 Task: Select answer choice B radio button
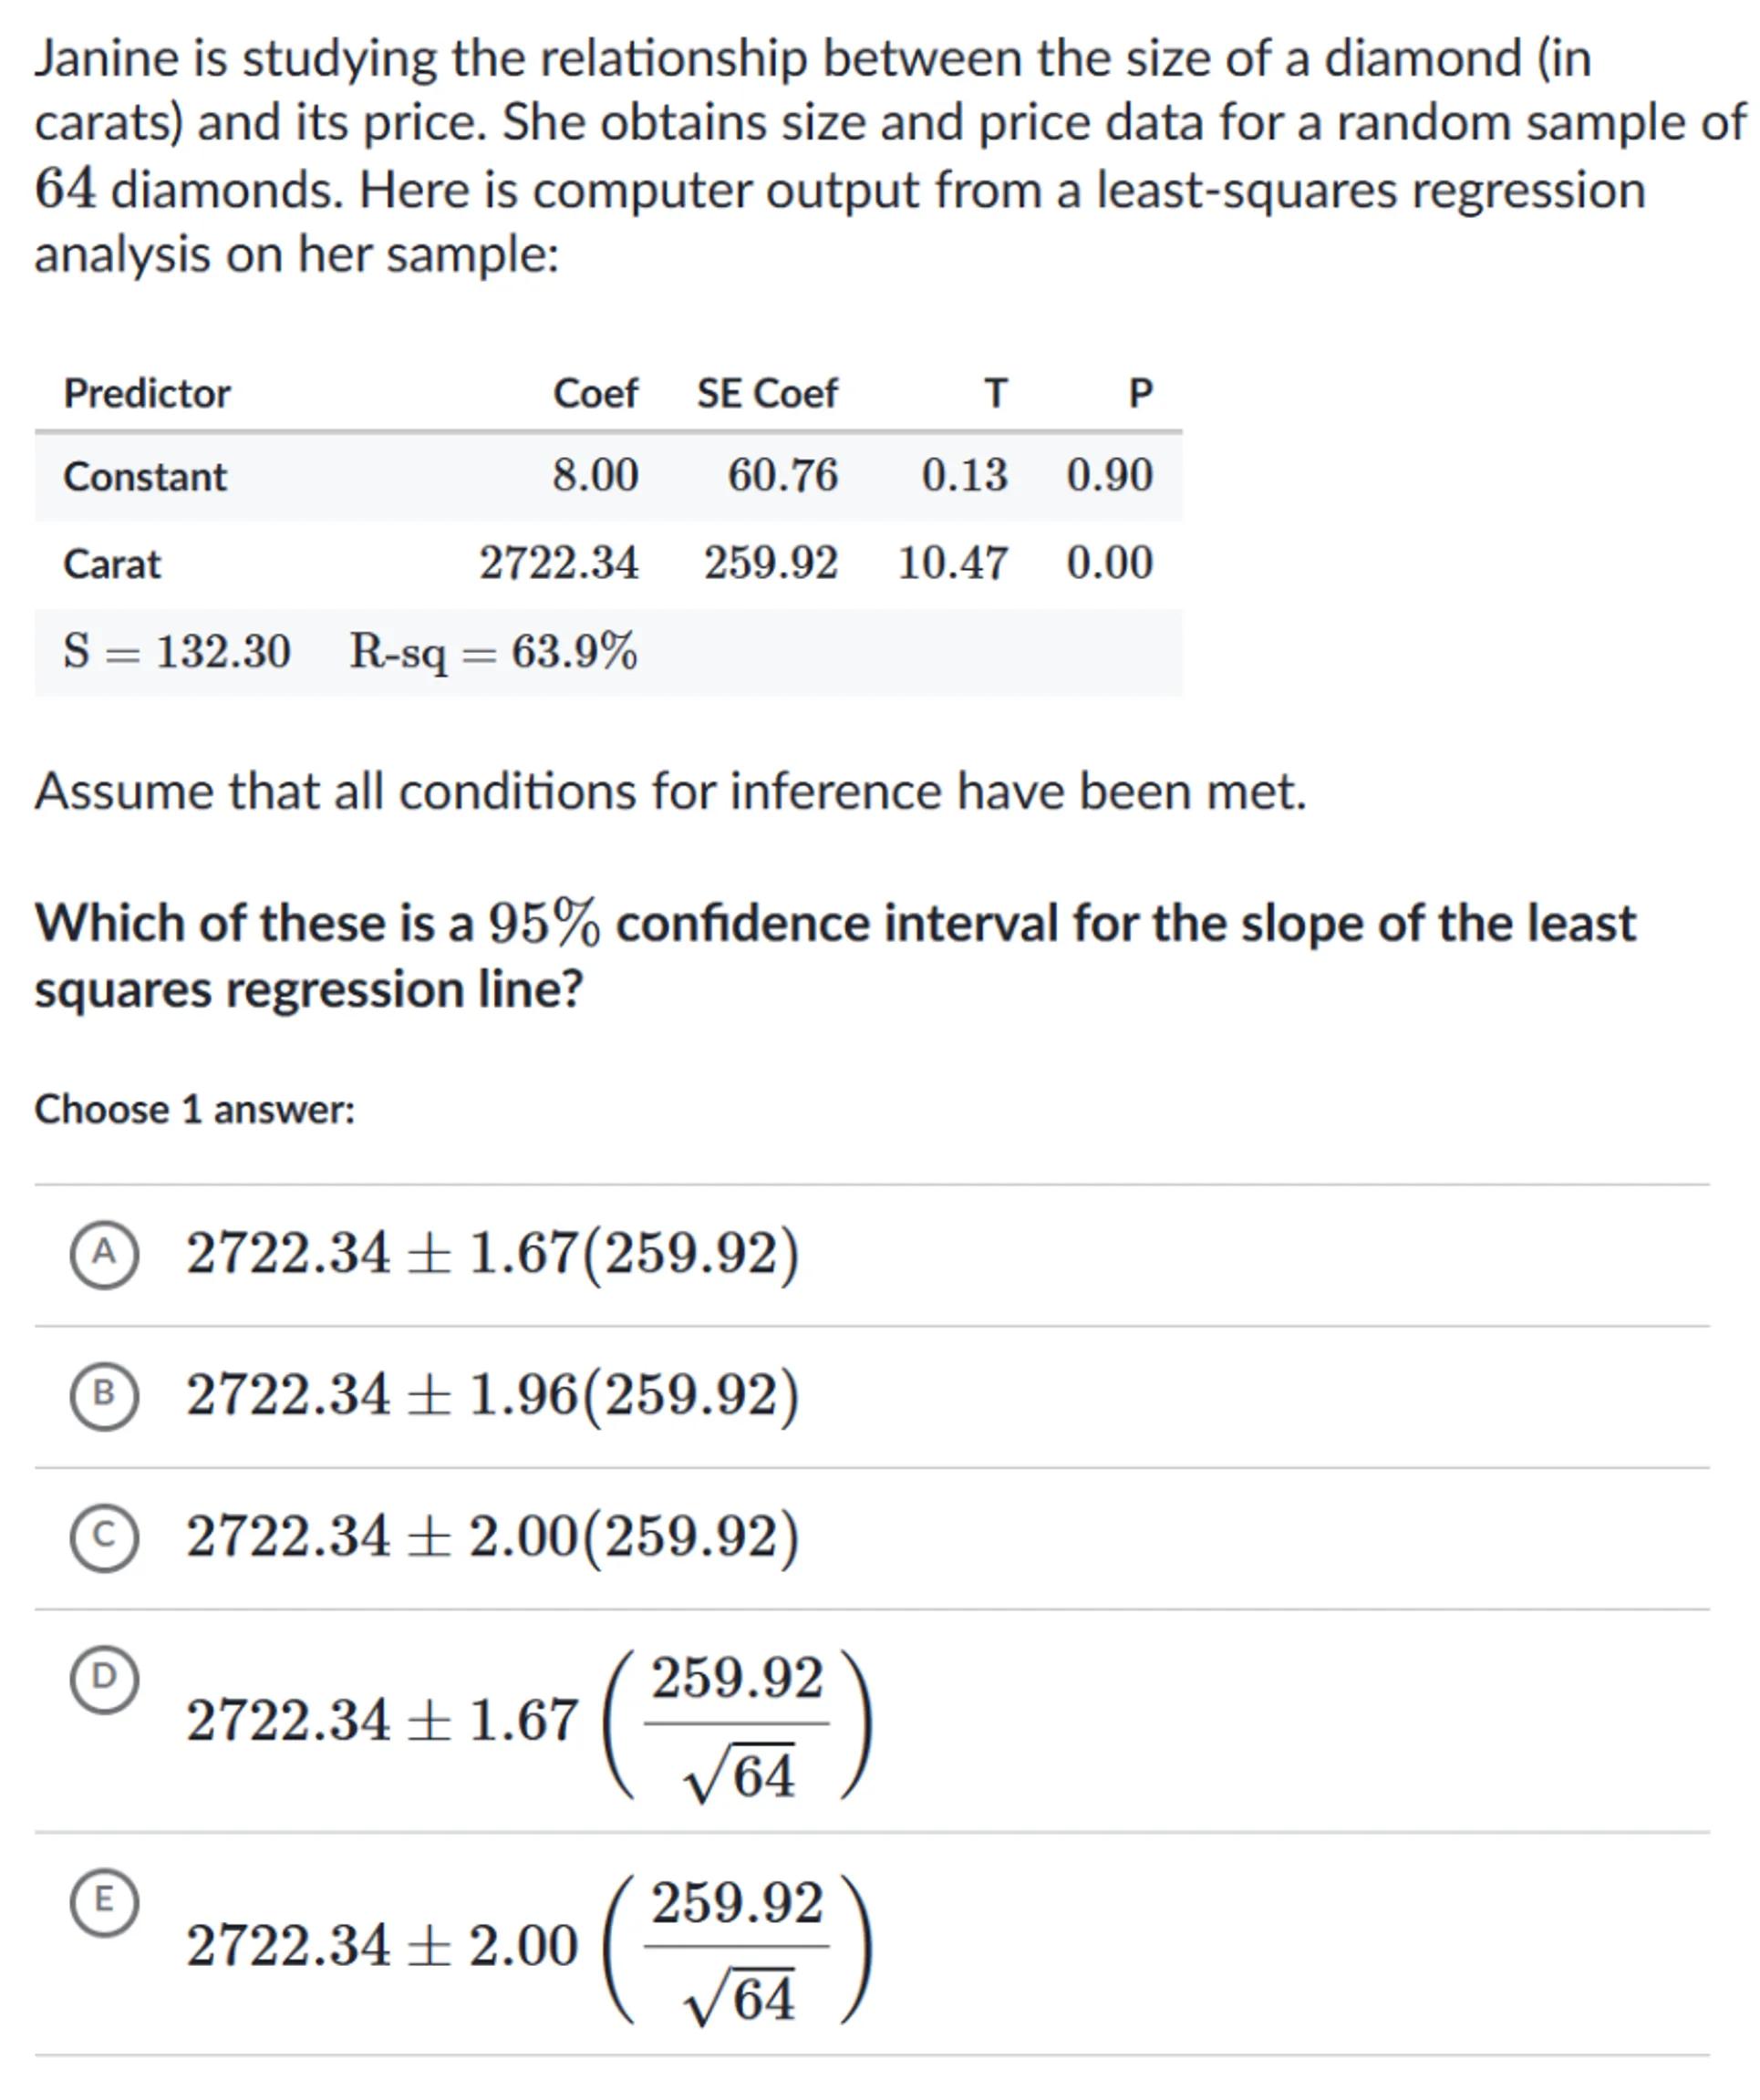point(104,1395)
